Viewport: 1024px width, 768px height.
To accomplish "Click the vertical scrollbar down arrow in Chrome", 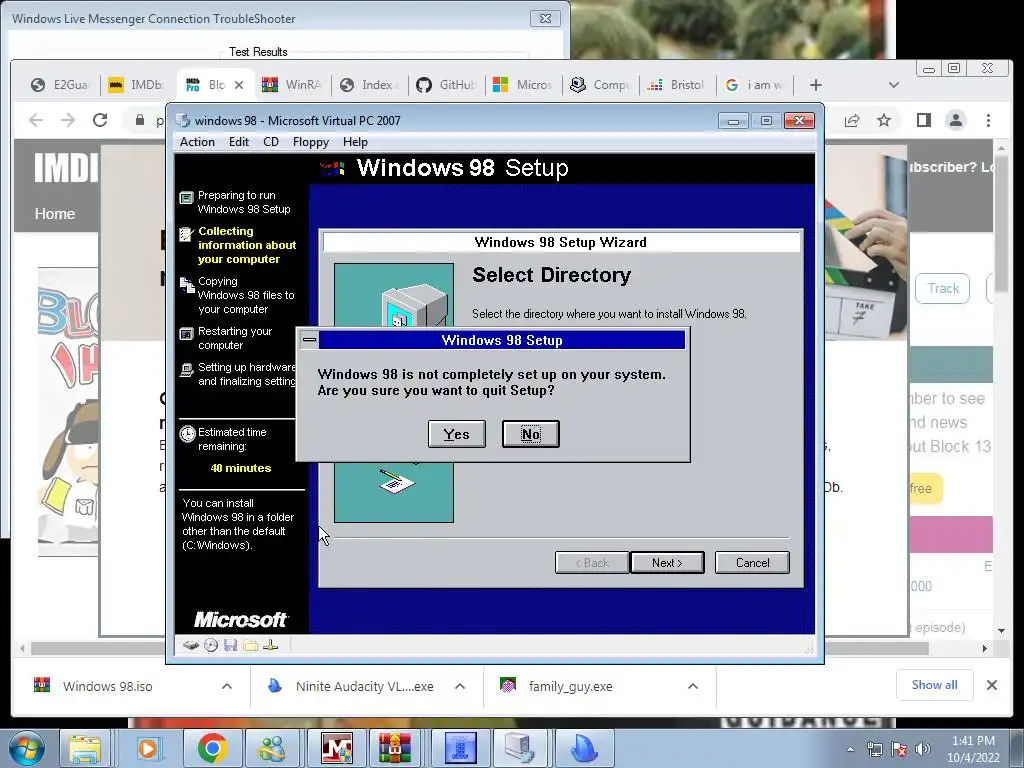I will 1002,630.
